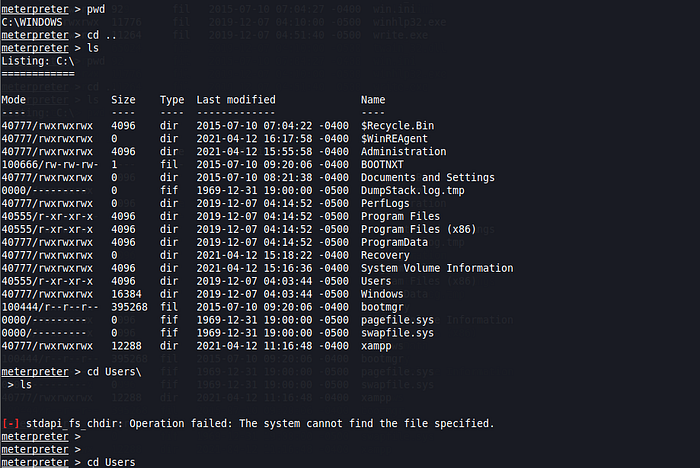Click the xampp directory name
This screenshot has height=468, width=700.
376,346
